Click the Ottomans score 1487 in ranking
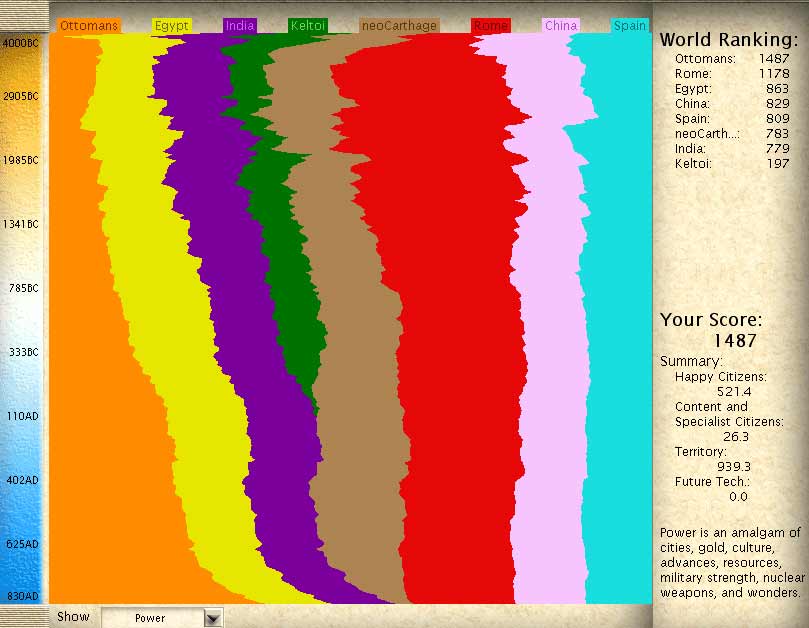This screenshot has width=809, height=628. coord(774,59)
